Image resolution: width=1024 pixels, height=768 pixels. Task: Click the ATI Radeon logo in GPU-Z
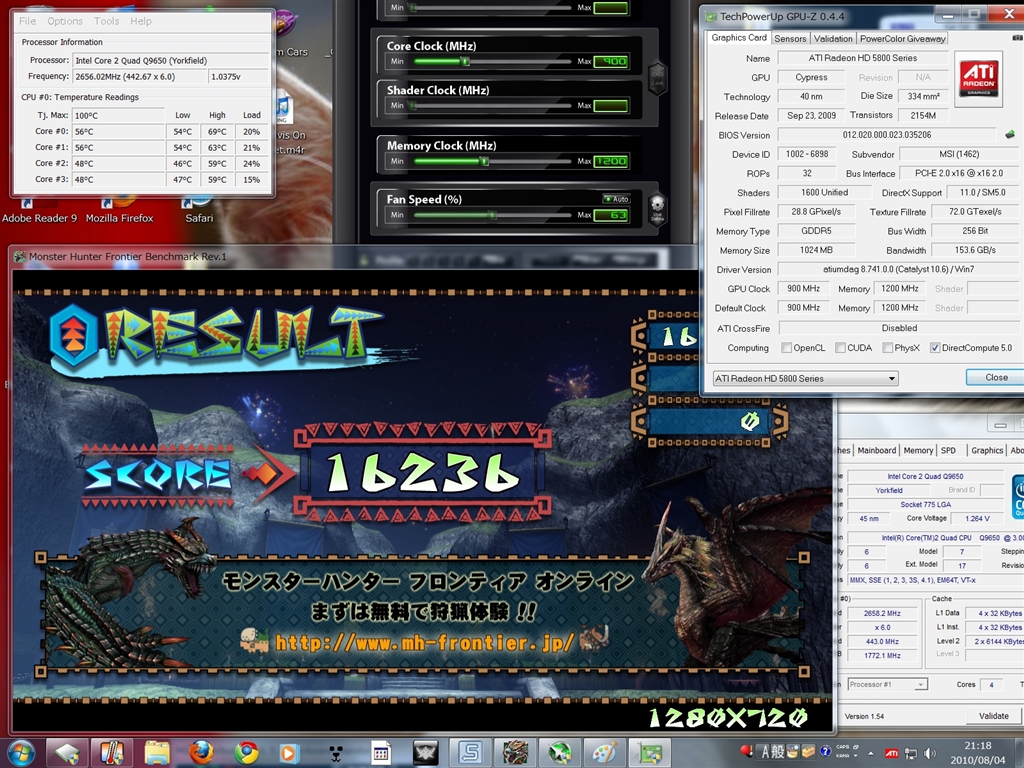click(x=977, y=79)
